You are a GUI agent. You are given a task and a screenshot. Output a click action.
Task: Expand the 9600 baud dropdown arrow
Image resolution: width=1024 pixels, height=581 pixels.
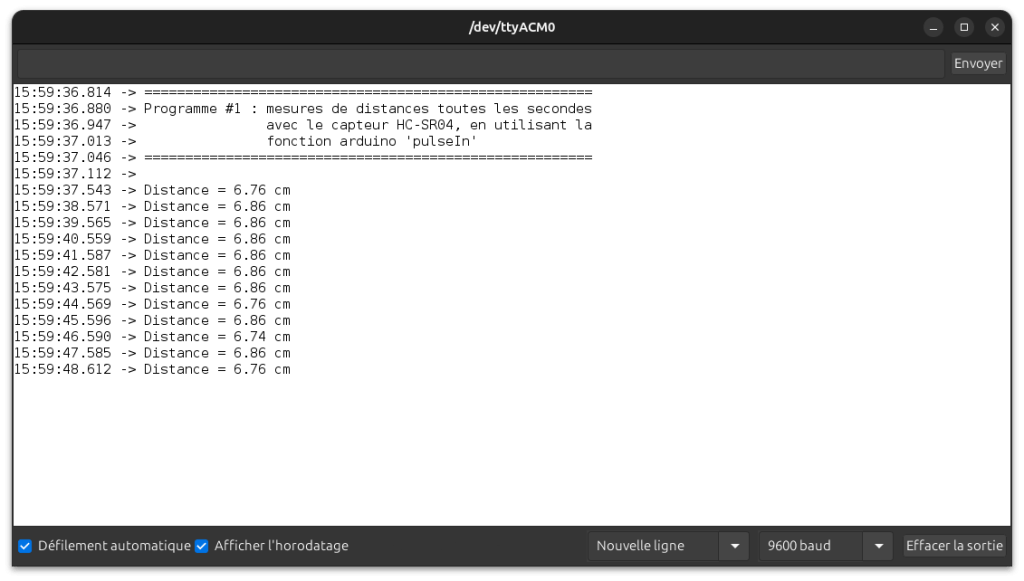(878, 546)
